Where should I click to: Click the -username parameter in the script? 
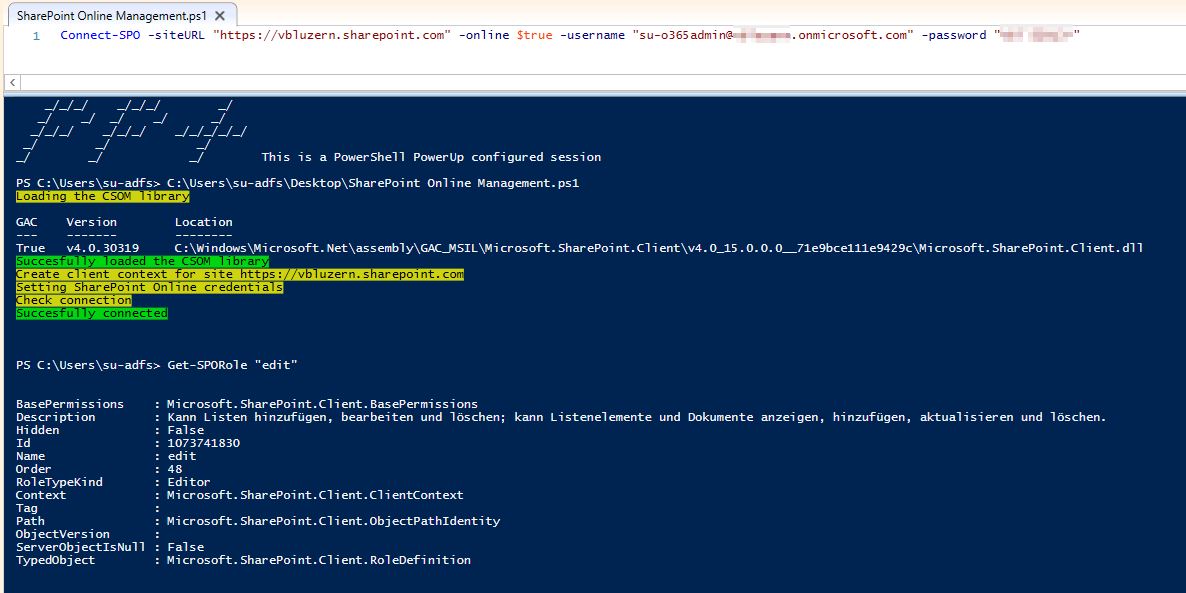[x=595, y=36]
